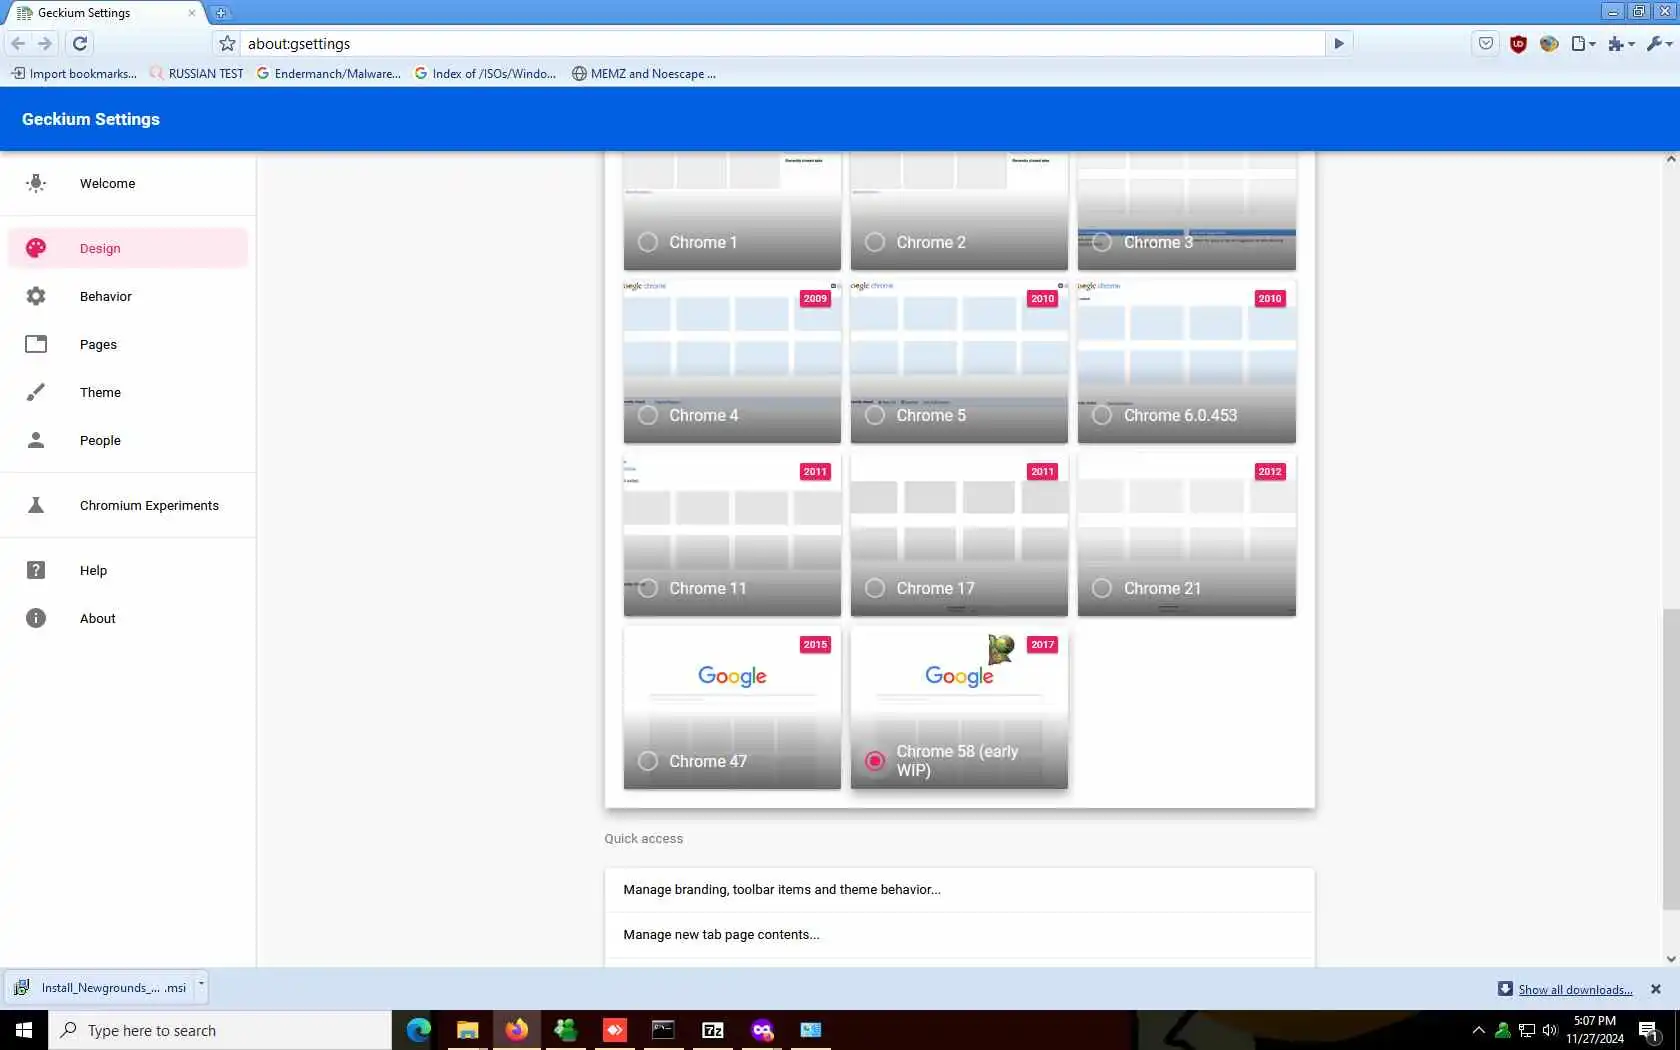Open Chromium Experiments section

pyautogui.click(x=128, y=505)
